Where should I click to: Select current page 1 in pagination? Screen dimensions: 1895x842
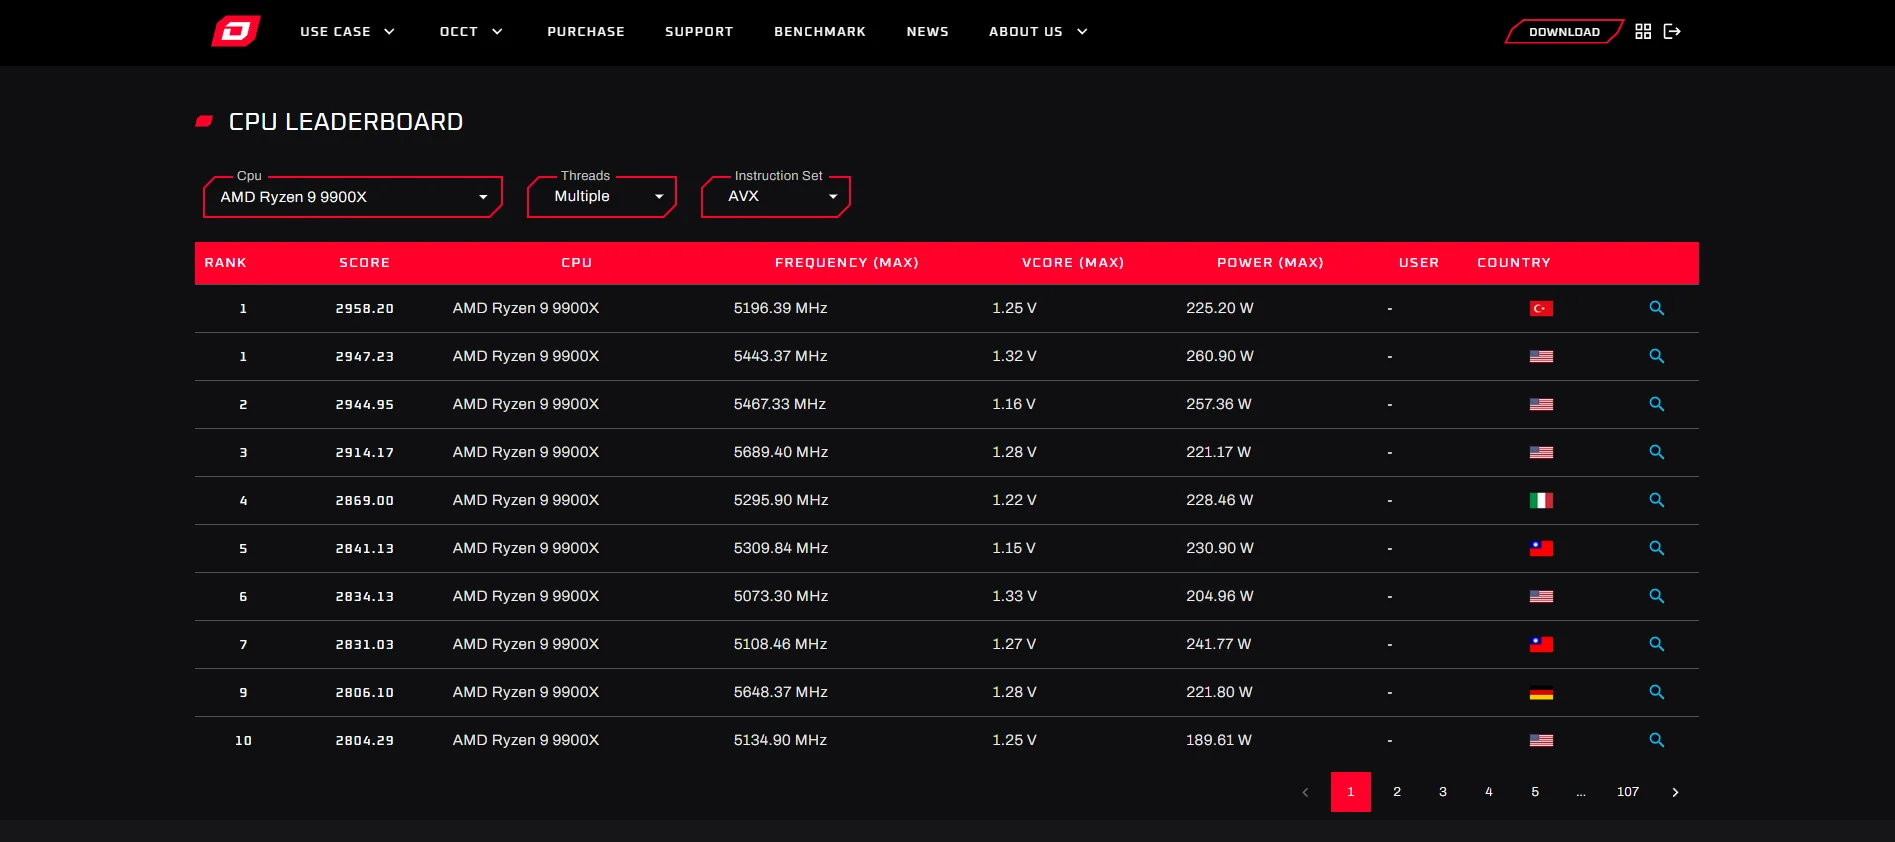point(1351,792)
